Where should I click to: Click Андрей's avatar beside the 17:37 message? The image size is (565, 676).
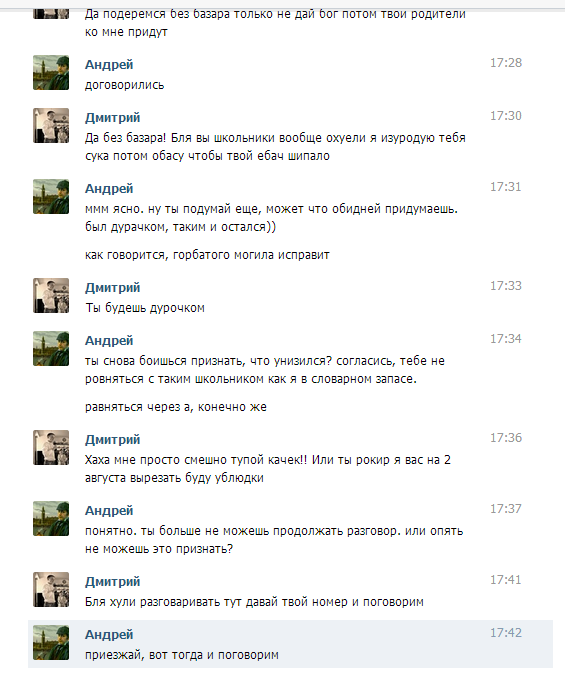click(51, 518)
